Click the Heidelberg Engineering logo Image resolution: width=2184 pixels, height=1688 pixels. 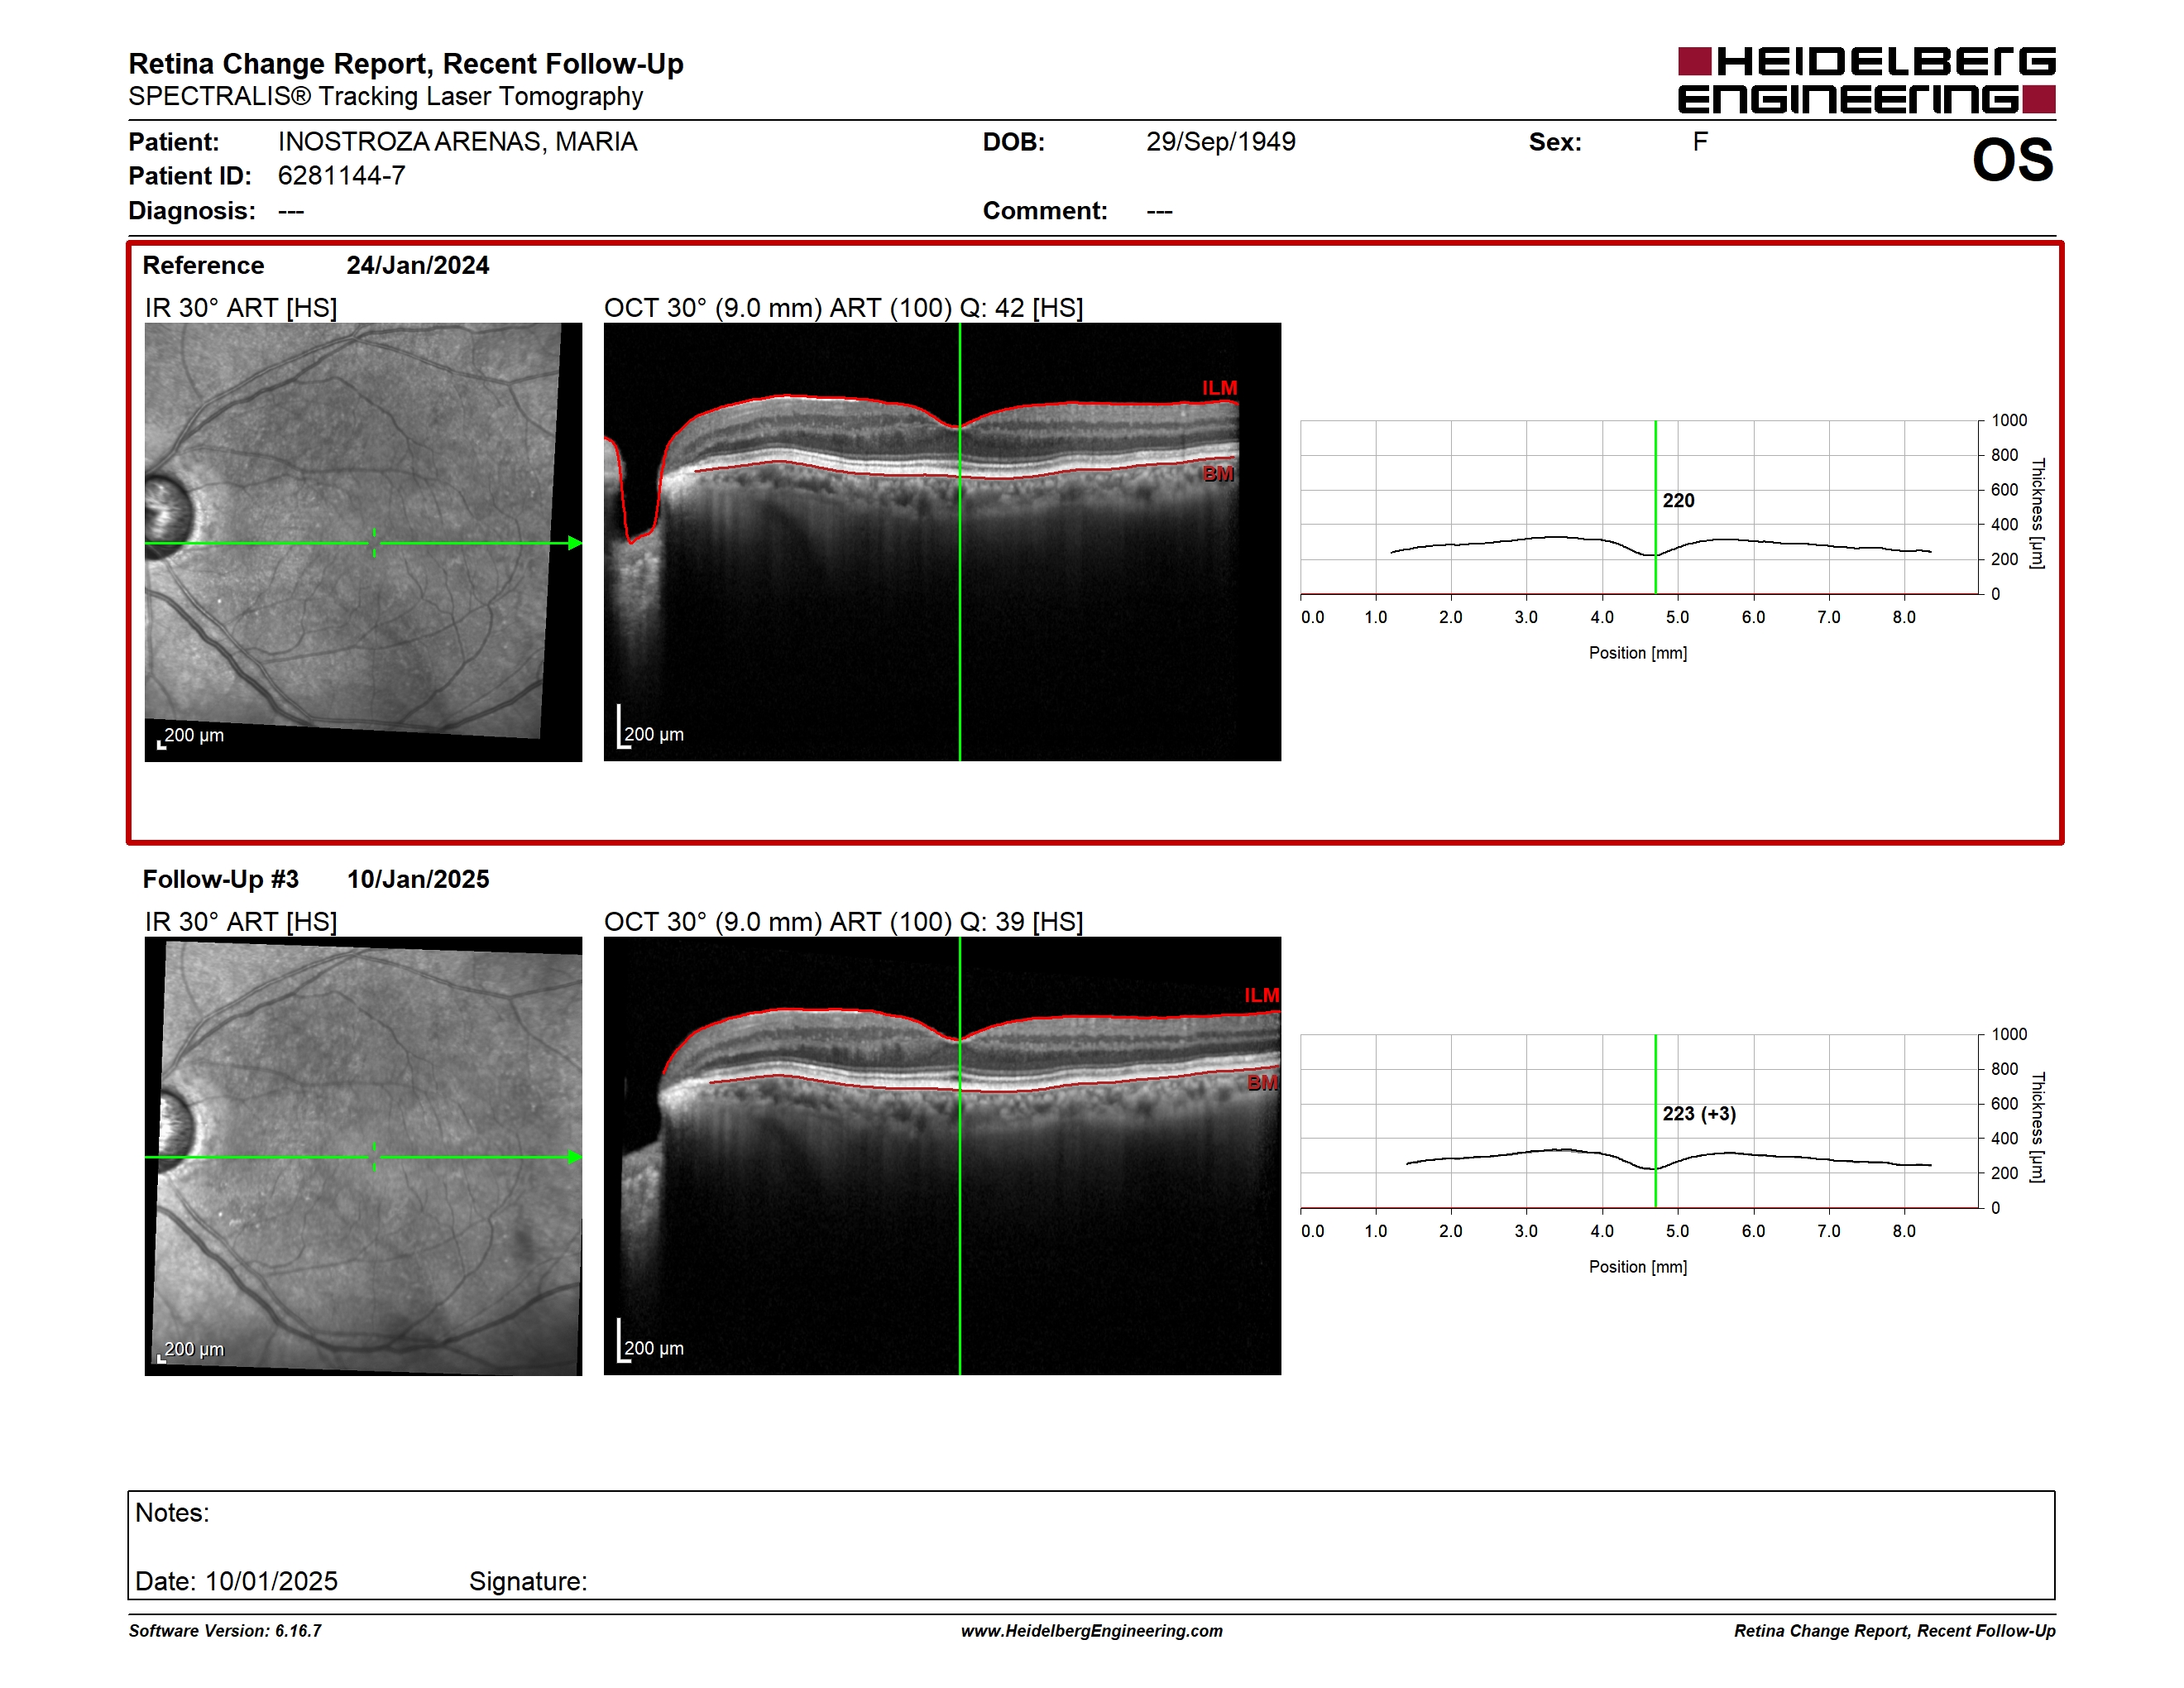[x=1866, y=80]
